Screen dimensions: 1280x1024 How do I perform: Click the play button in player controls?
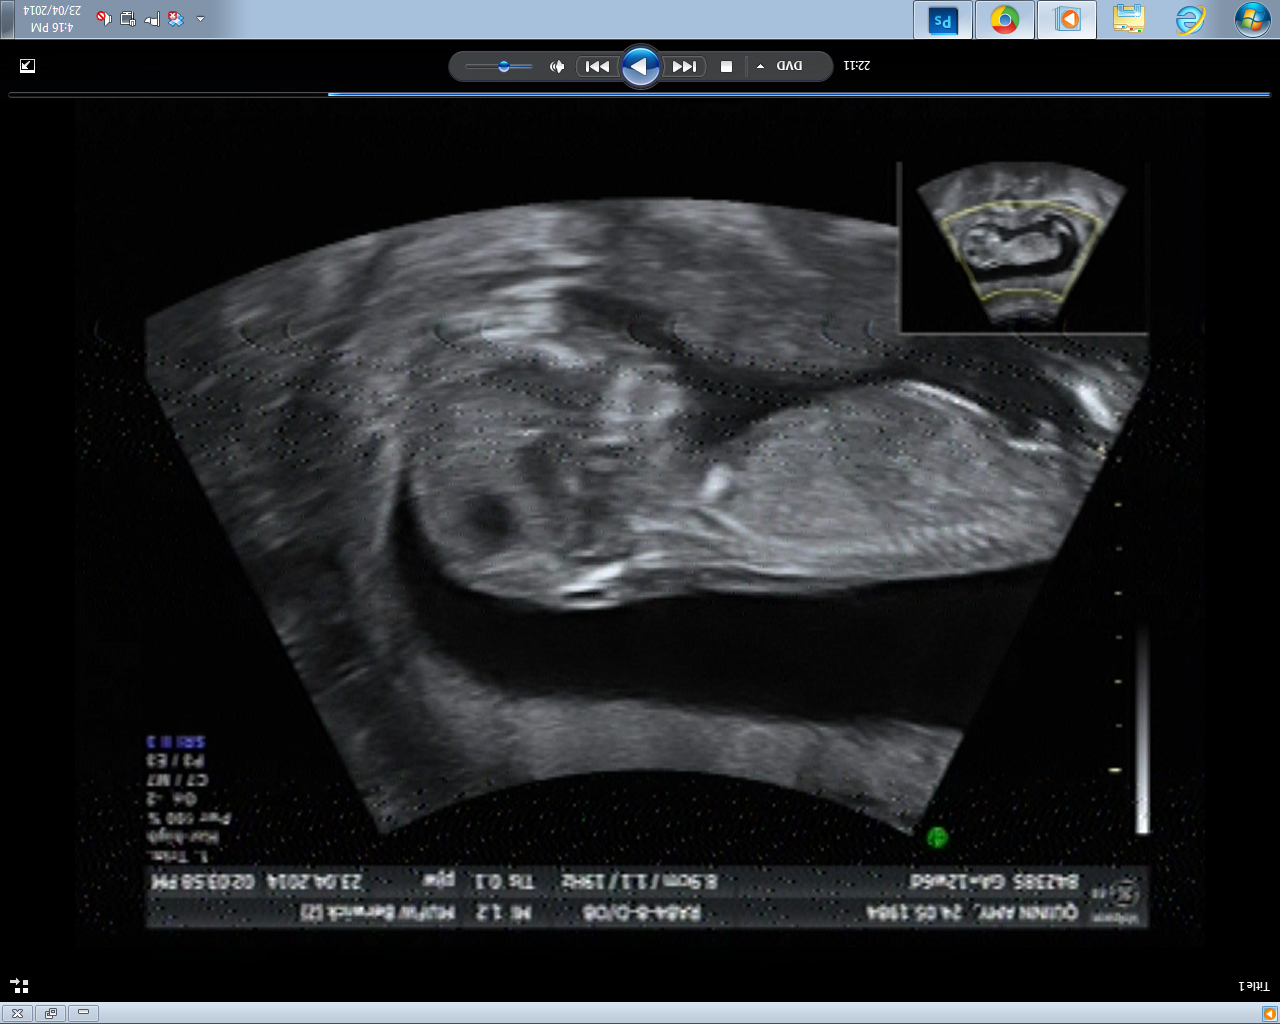[x=640, y=67]
